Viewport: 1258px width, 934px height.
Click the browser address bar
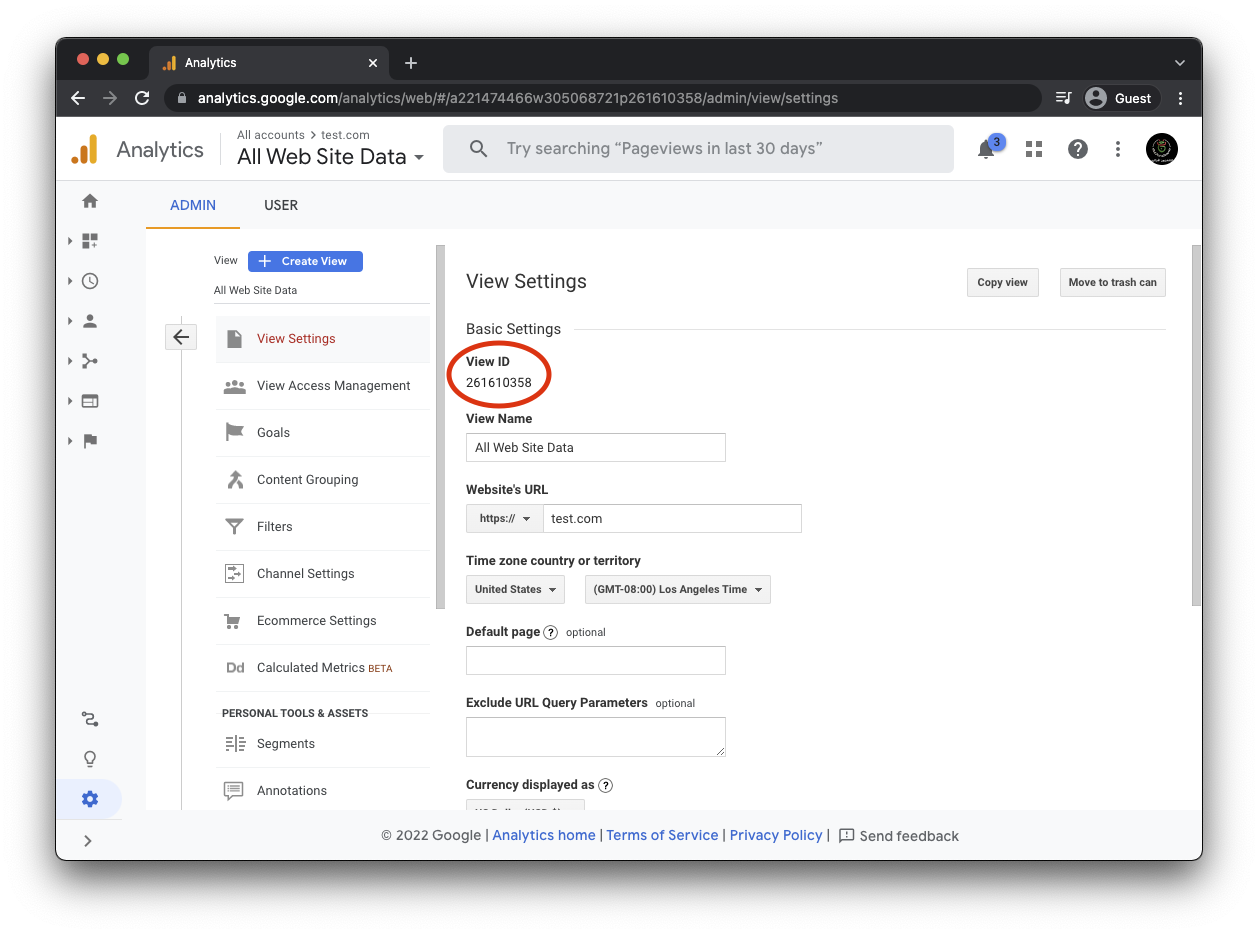click(605, 98)
